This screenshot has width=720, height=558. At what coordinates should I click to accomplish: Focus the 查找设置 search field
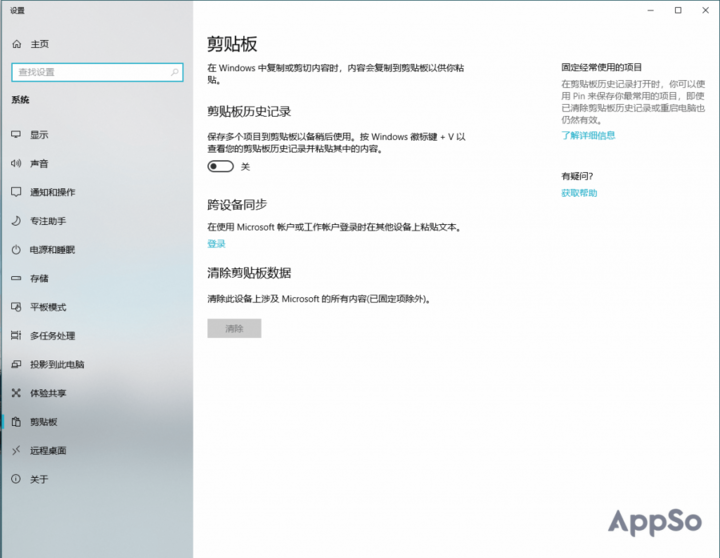[x=97, y=72]
